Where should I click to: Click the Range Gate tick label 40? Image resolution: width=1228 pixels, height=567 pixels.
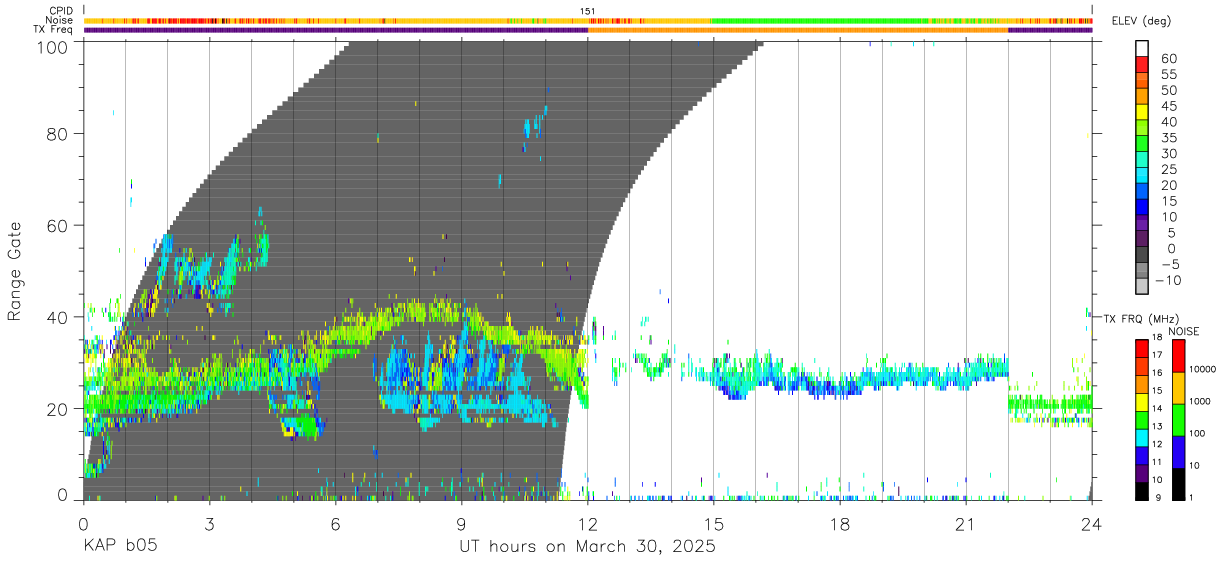(59, 317)
